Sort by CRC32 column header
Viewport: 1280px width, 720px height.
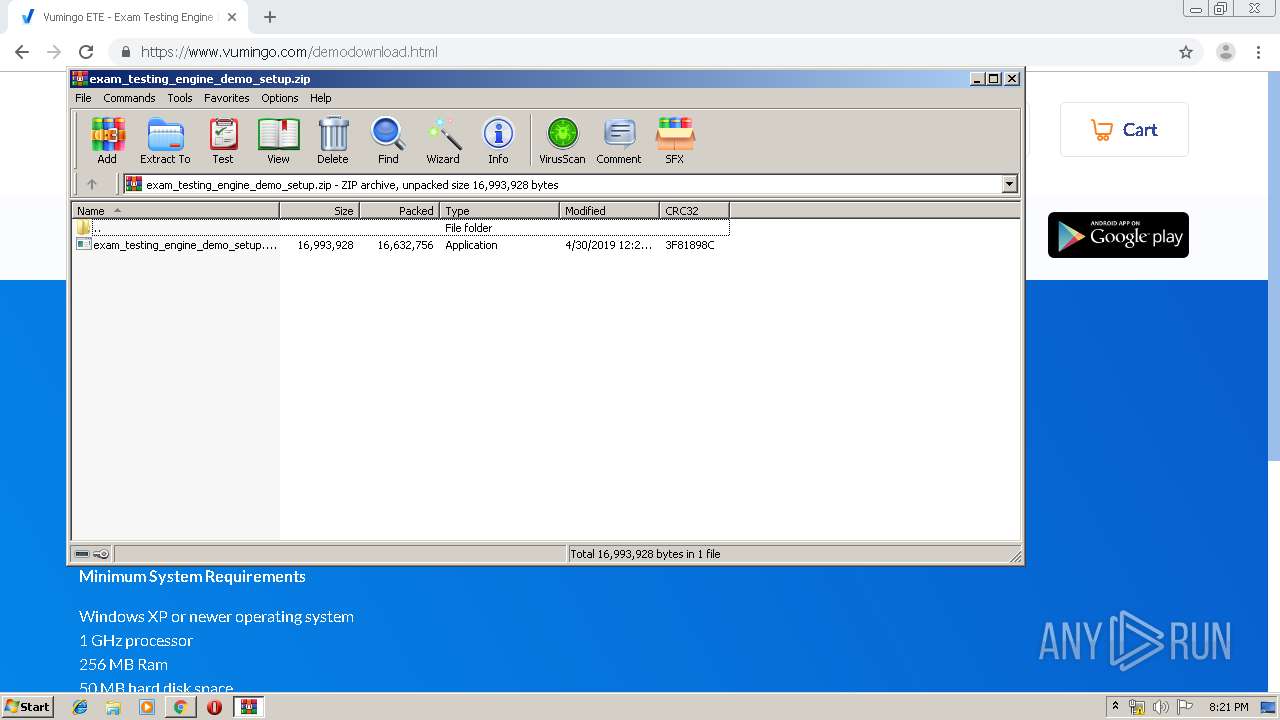pyautogui.click(x=694, y=211)
